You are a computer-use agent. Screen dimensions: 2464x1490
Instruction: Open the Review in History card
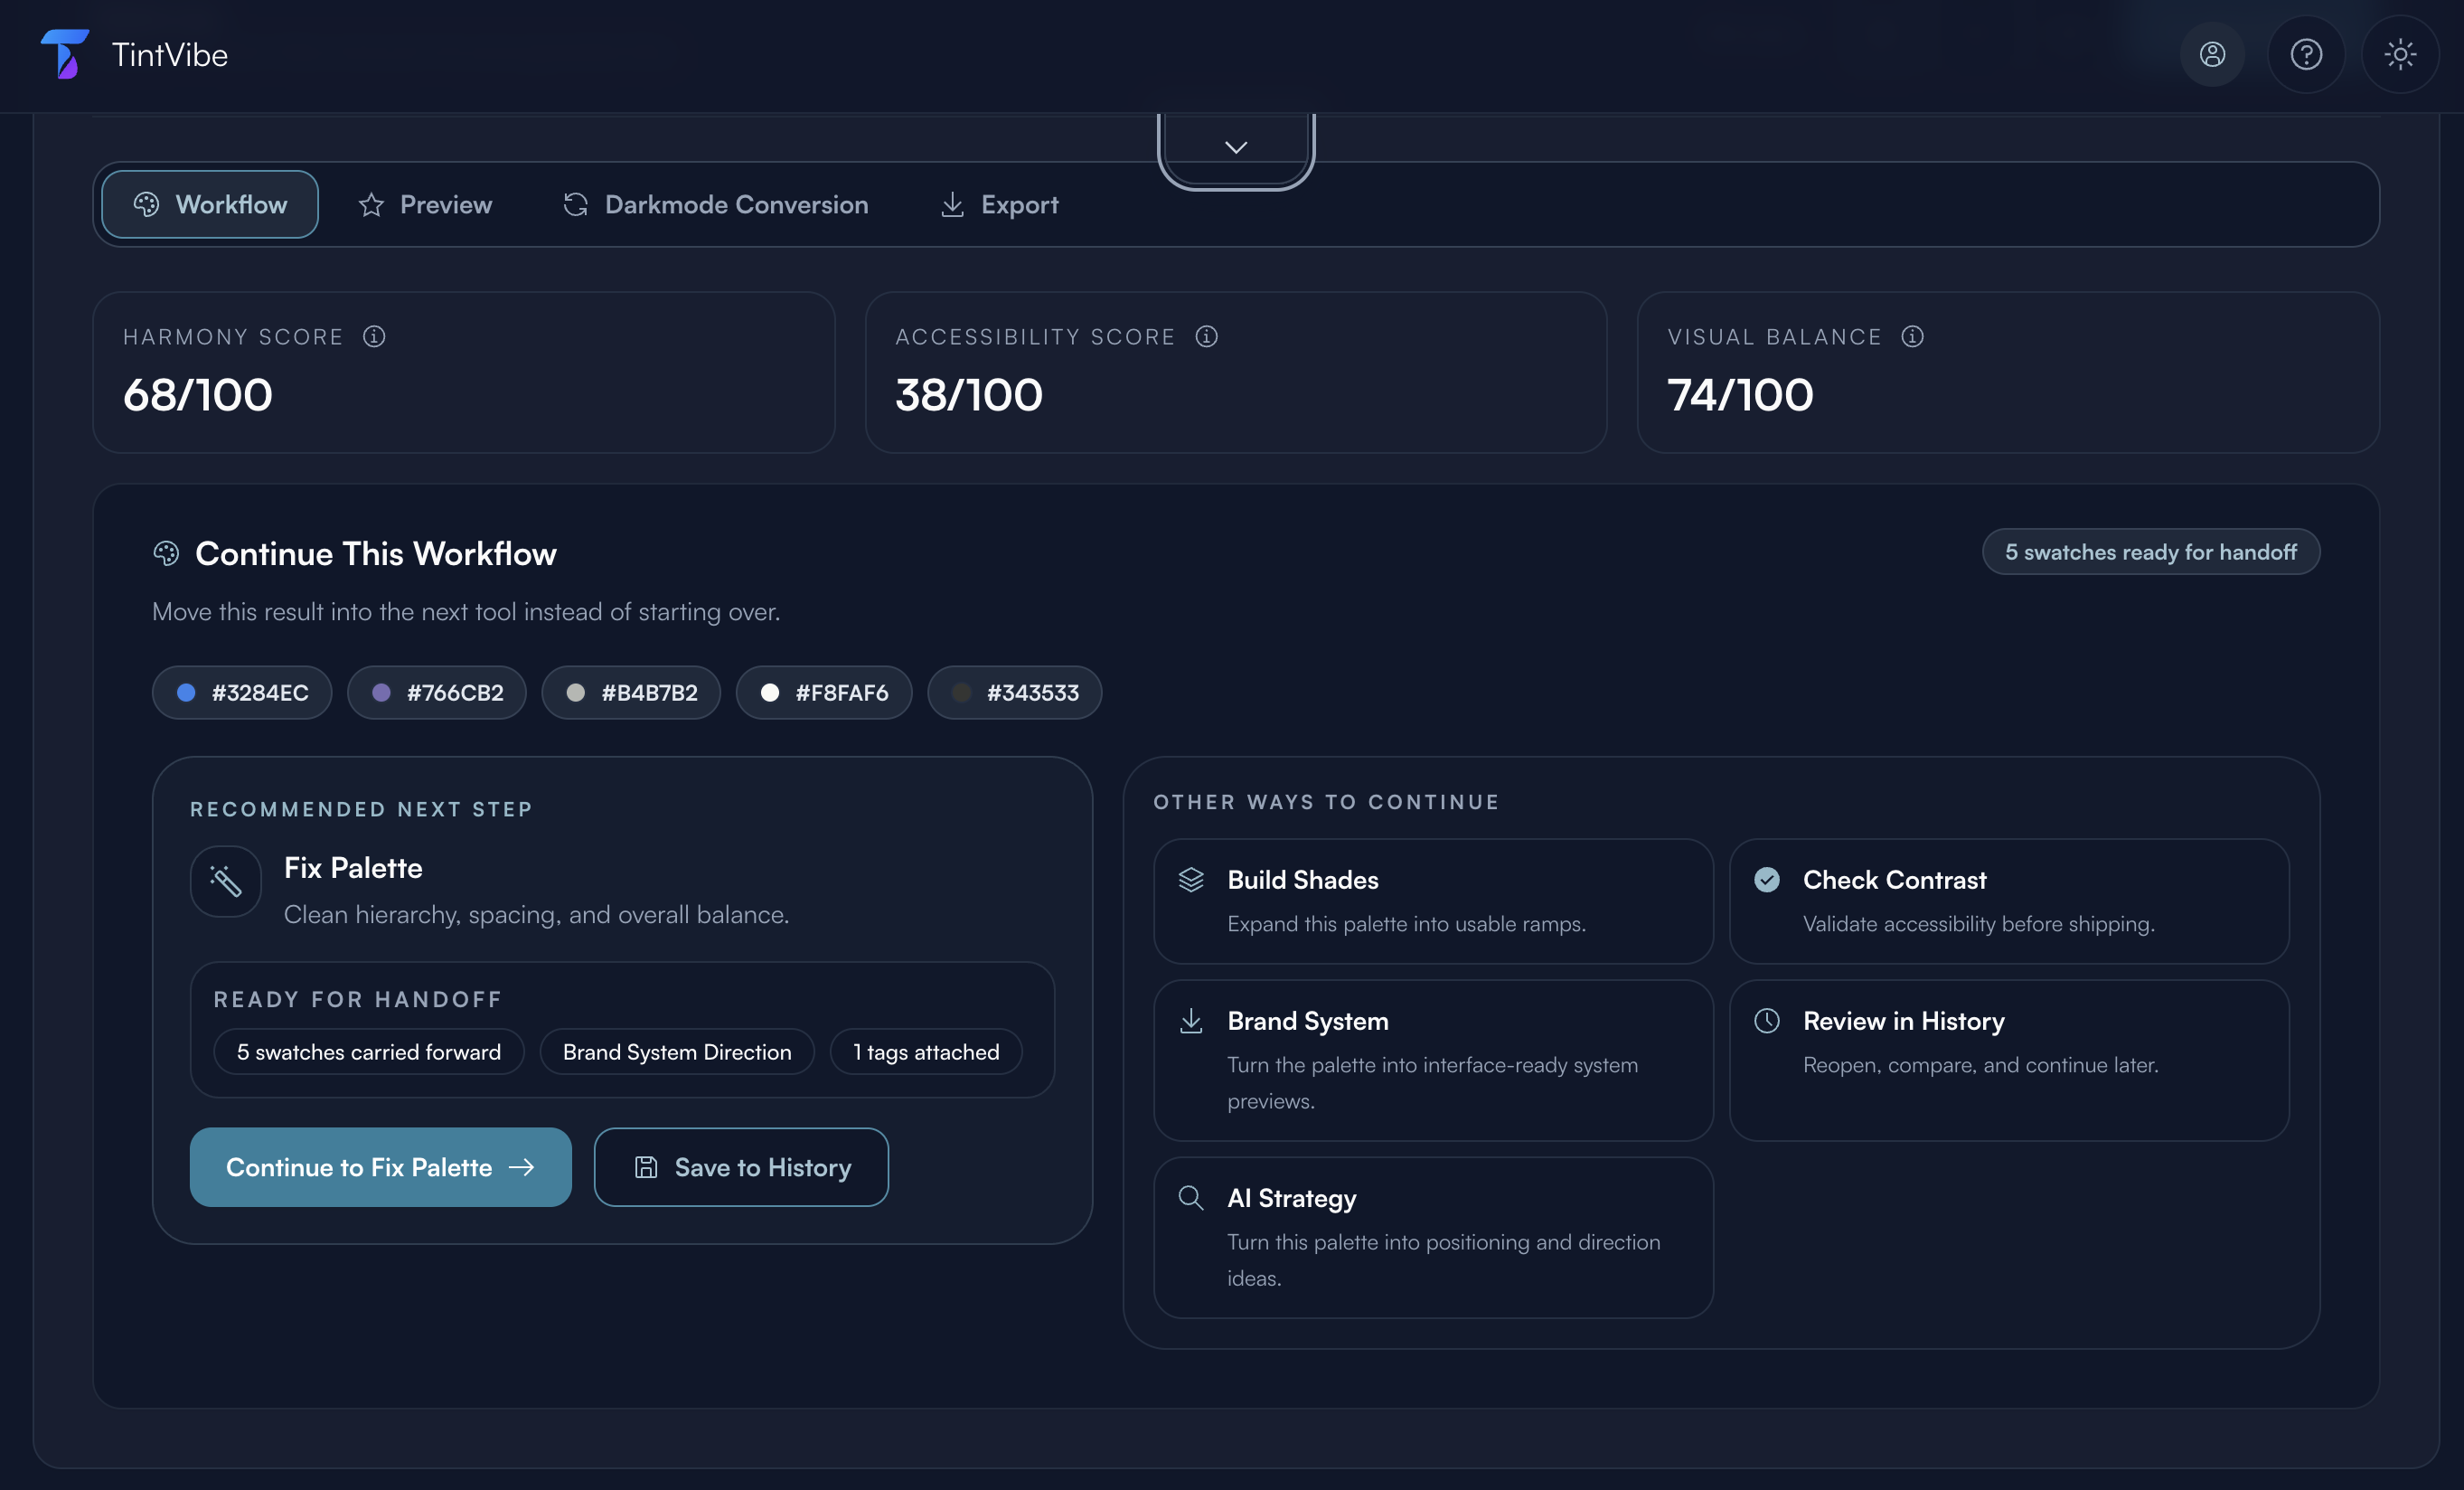coord(2009,1060)
